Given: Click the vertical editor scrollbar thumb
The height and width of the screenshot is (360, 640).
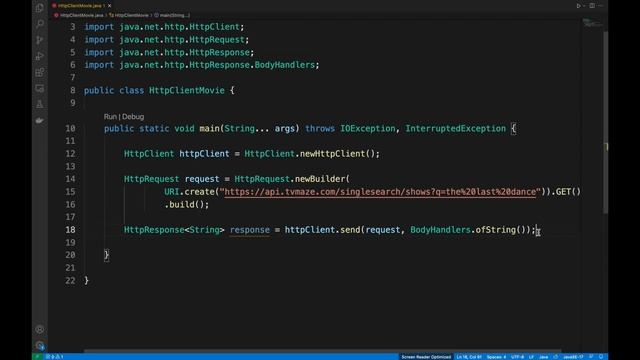Looking at the screenshot, I should point(605,122).
